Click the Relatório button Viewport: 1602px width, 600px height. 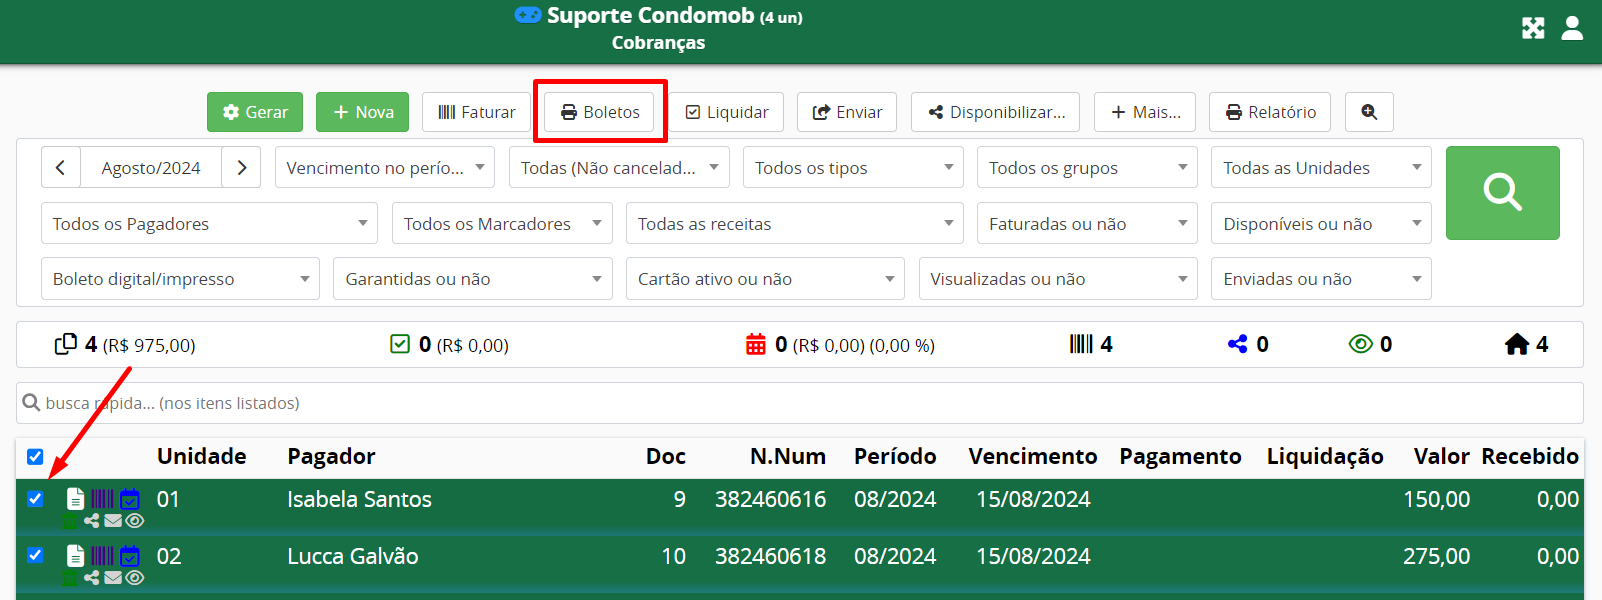(1271, 112)
